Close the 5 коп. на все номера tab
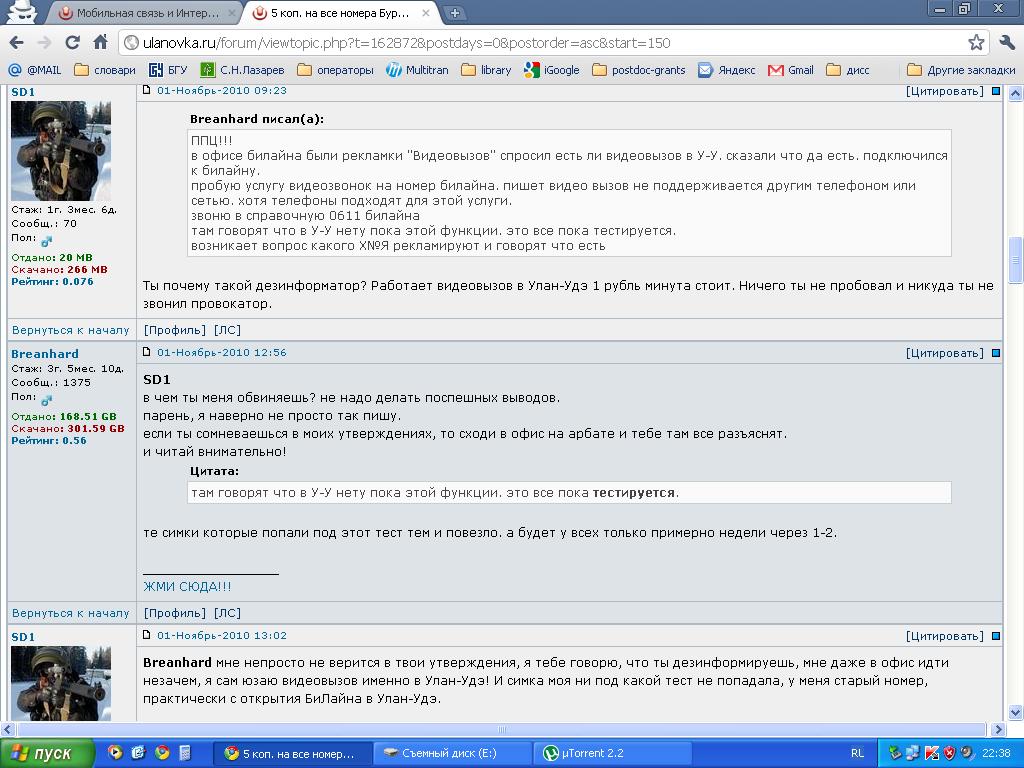Screen dimensions: 1024x768 pos(426,13)
